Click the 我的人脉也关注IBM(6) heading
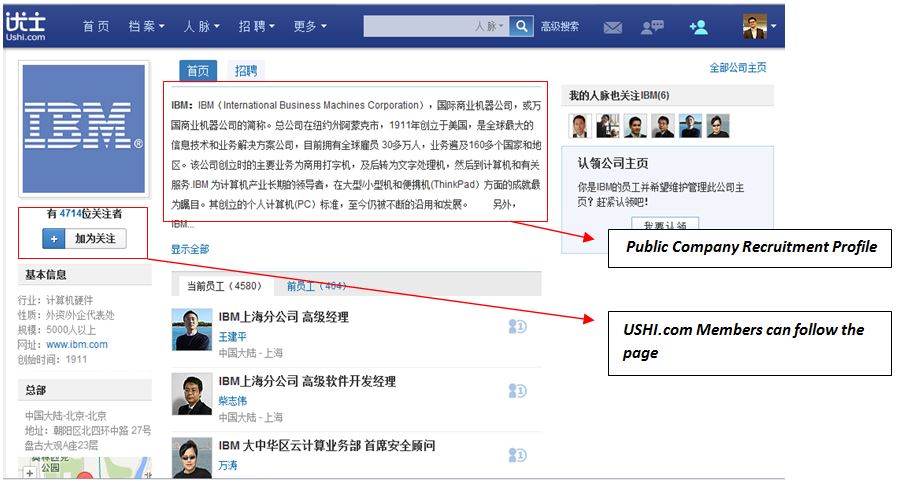Image resolution: width=902 pixels, height=494 pixels. 619,95
